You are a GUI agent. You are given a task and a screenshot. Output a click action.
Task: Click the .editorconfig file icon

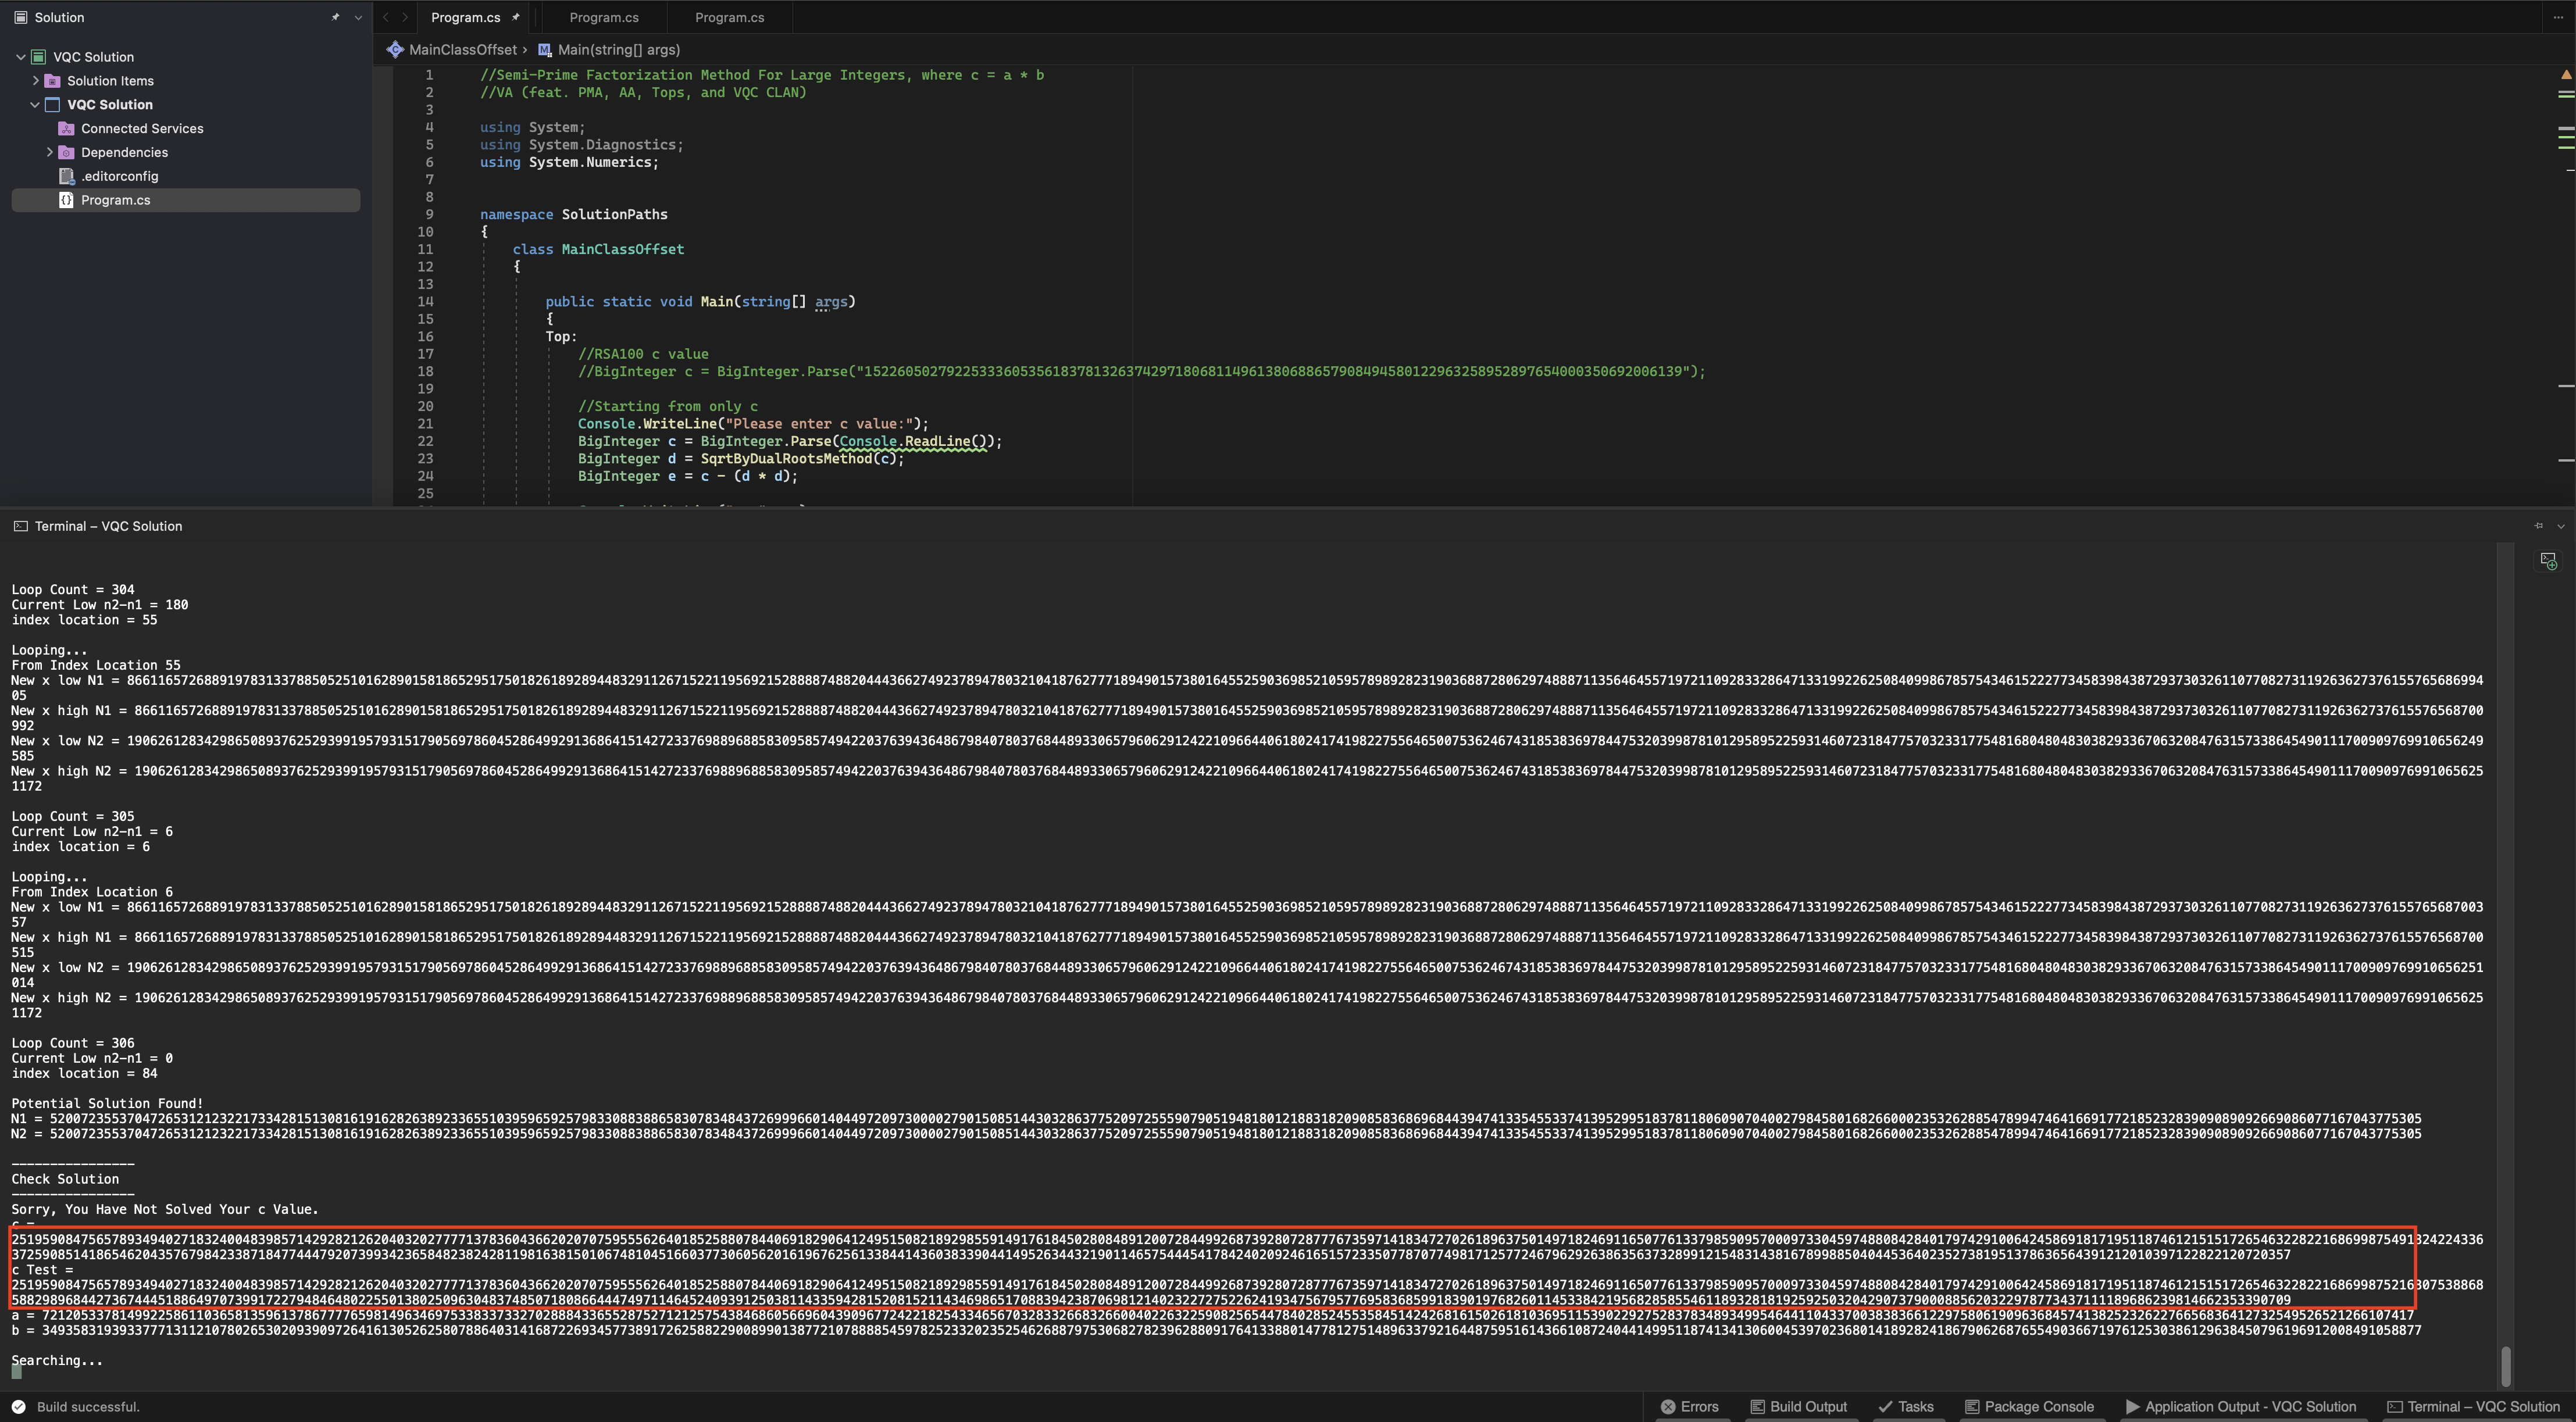(x=67, y=176)
